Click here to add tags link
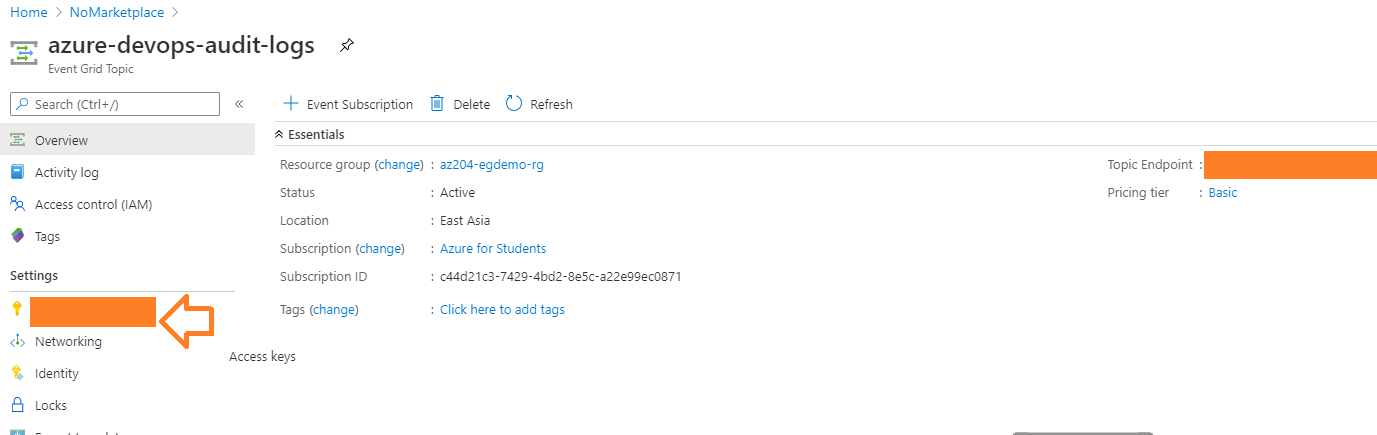The height and width of the screenshot is (435, 1377). tap(502, 310)
